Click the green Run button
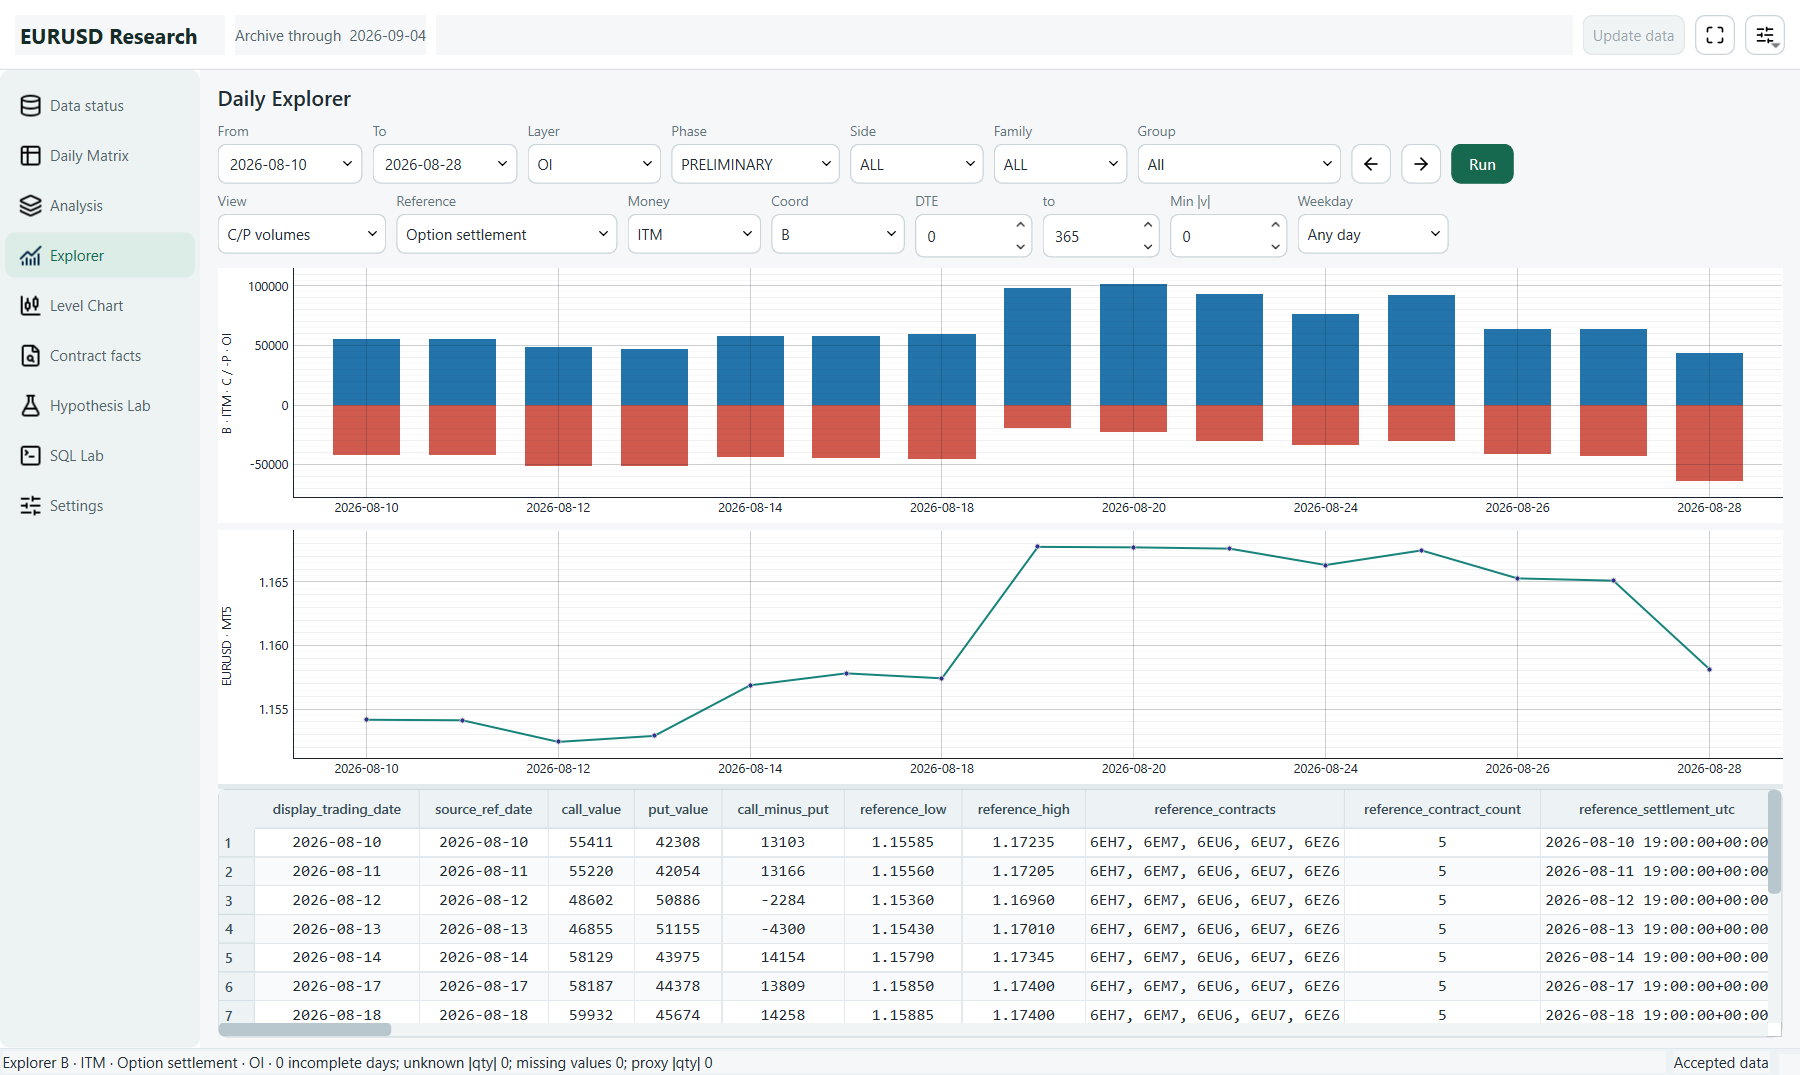The image size is (1800, 1075). (x=1482, y=164)
